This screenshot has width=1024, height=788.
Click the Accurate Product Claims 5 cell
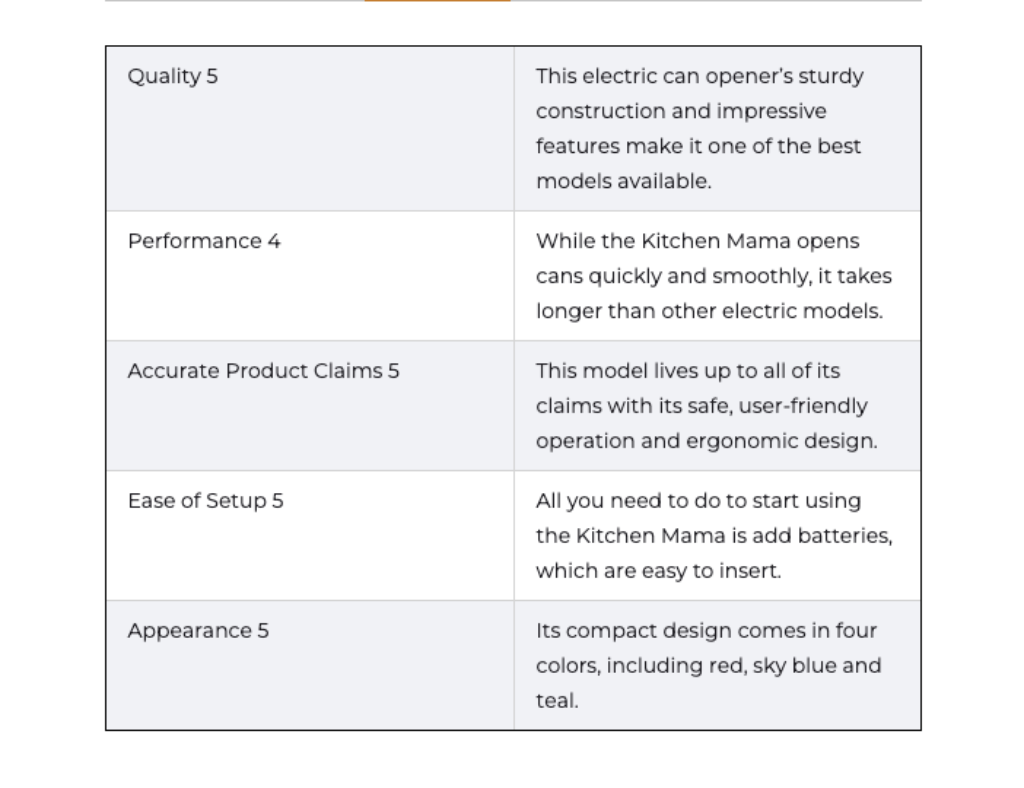(x=310, y=405)
